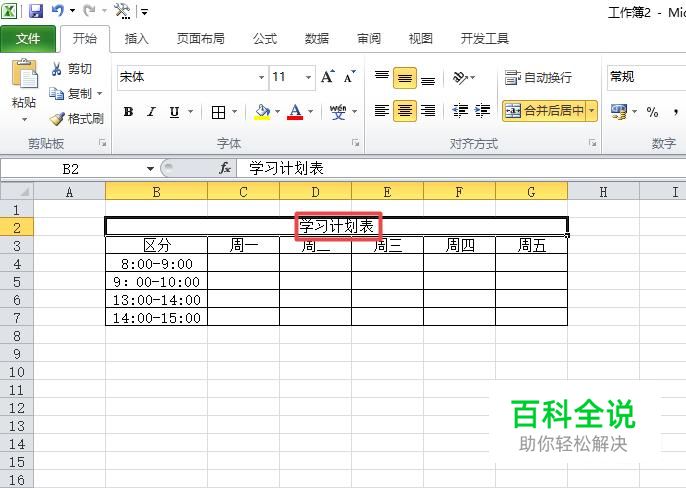Switch to the Insert (插入) tab
The height and width of the screenshot is (488, 686).
pyautogui.click(x=136, y=39)
